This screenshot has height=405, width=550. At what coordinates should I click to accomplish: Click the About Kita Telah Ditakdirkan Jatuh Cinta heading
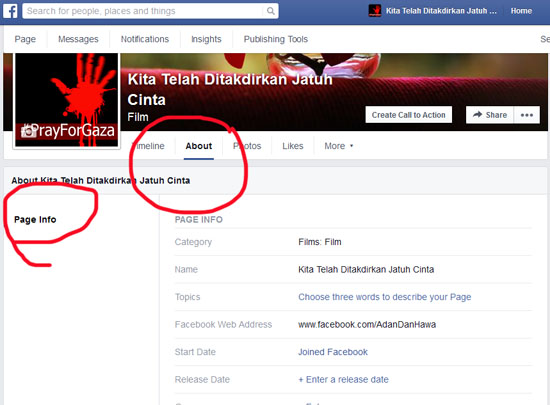click(101, 180)
